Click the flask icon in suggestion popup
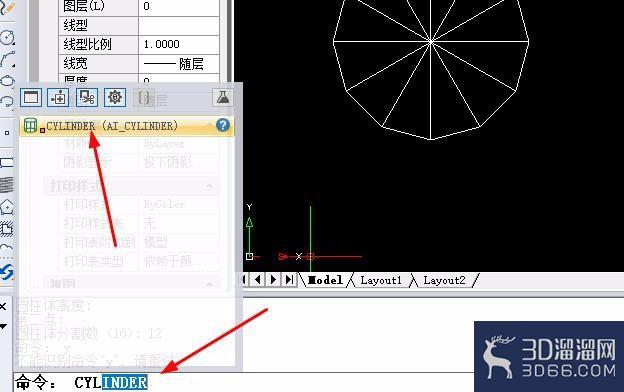 [223, 97]
